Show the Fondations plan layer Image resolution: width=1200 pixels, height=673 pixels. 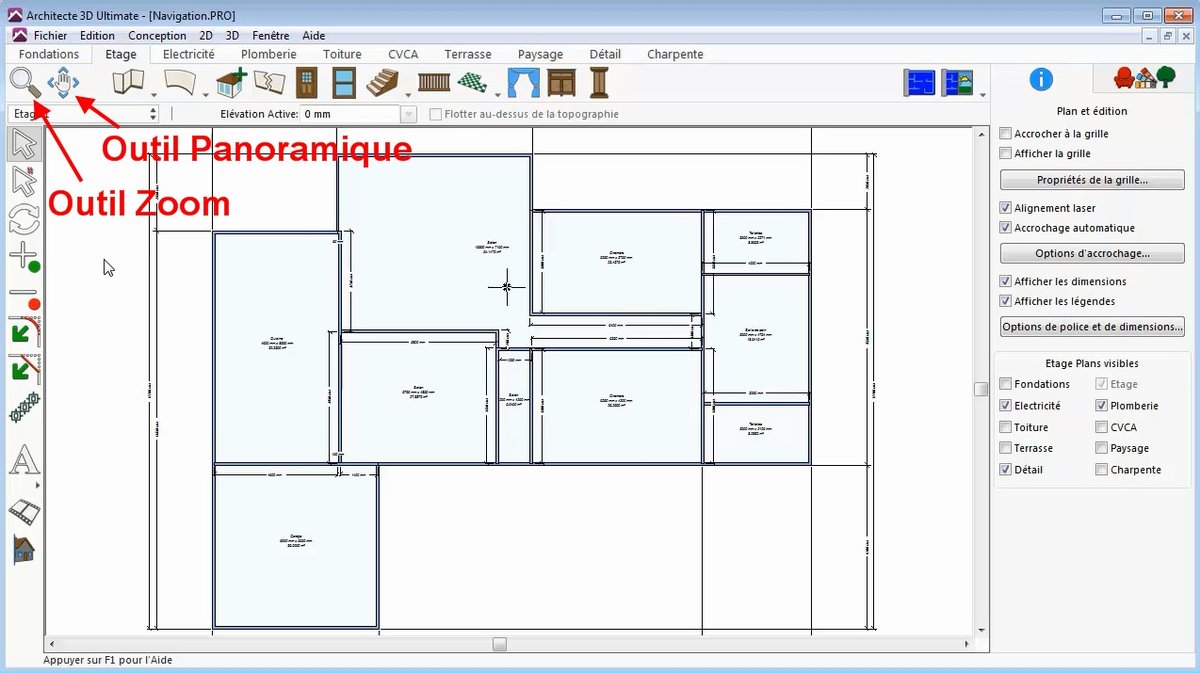(1006, 384)
